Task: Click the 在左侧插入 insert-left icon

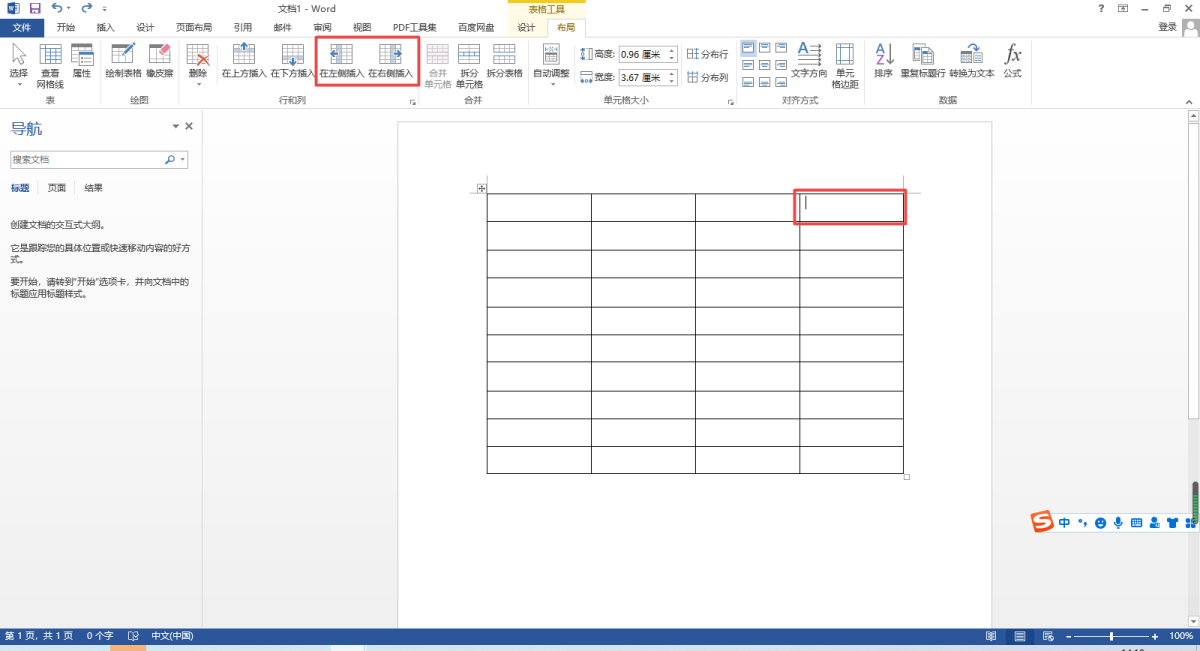Action: tap(342, 56)
